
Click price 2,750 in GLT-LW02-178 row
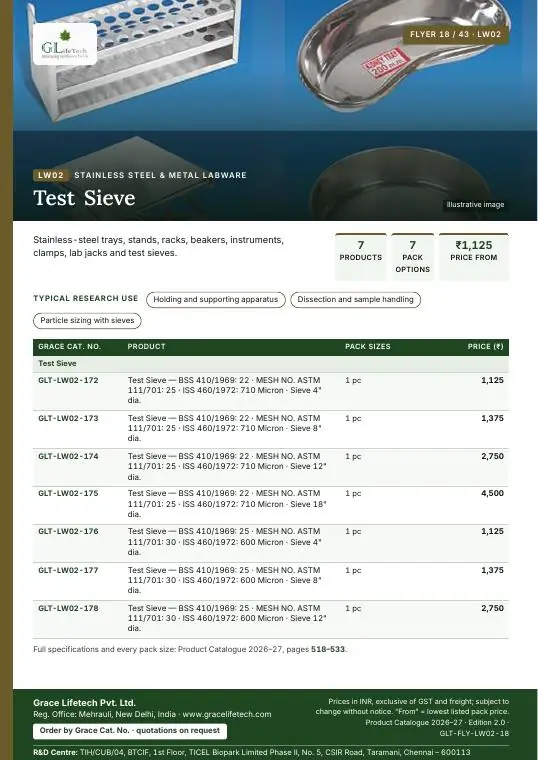(492, 608)
